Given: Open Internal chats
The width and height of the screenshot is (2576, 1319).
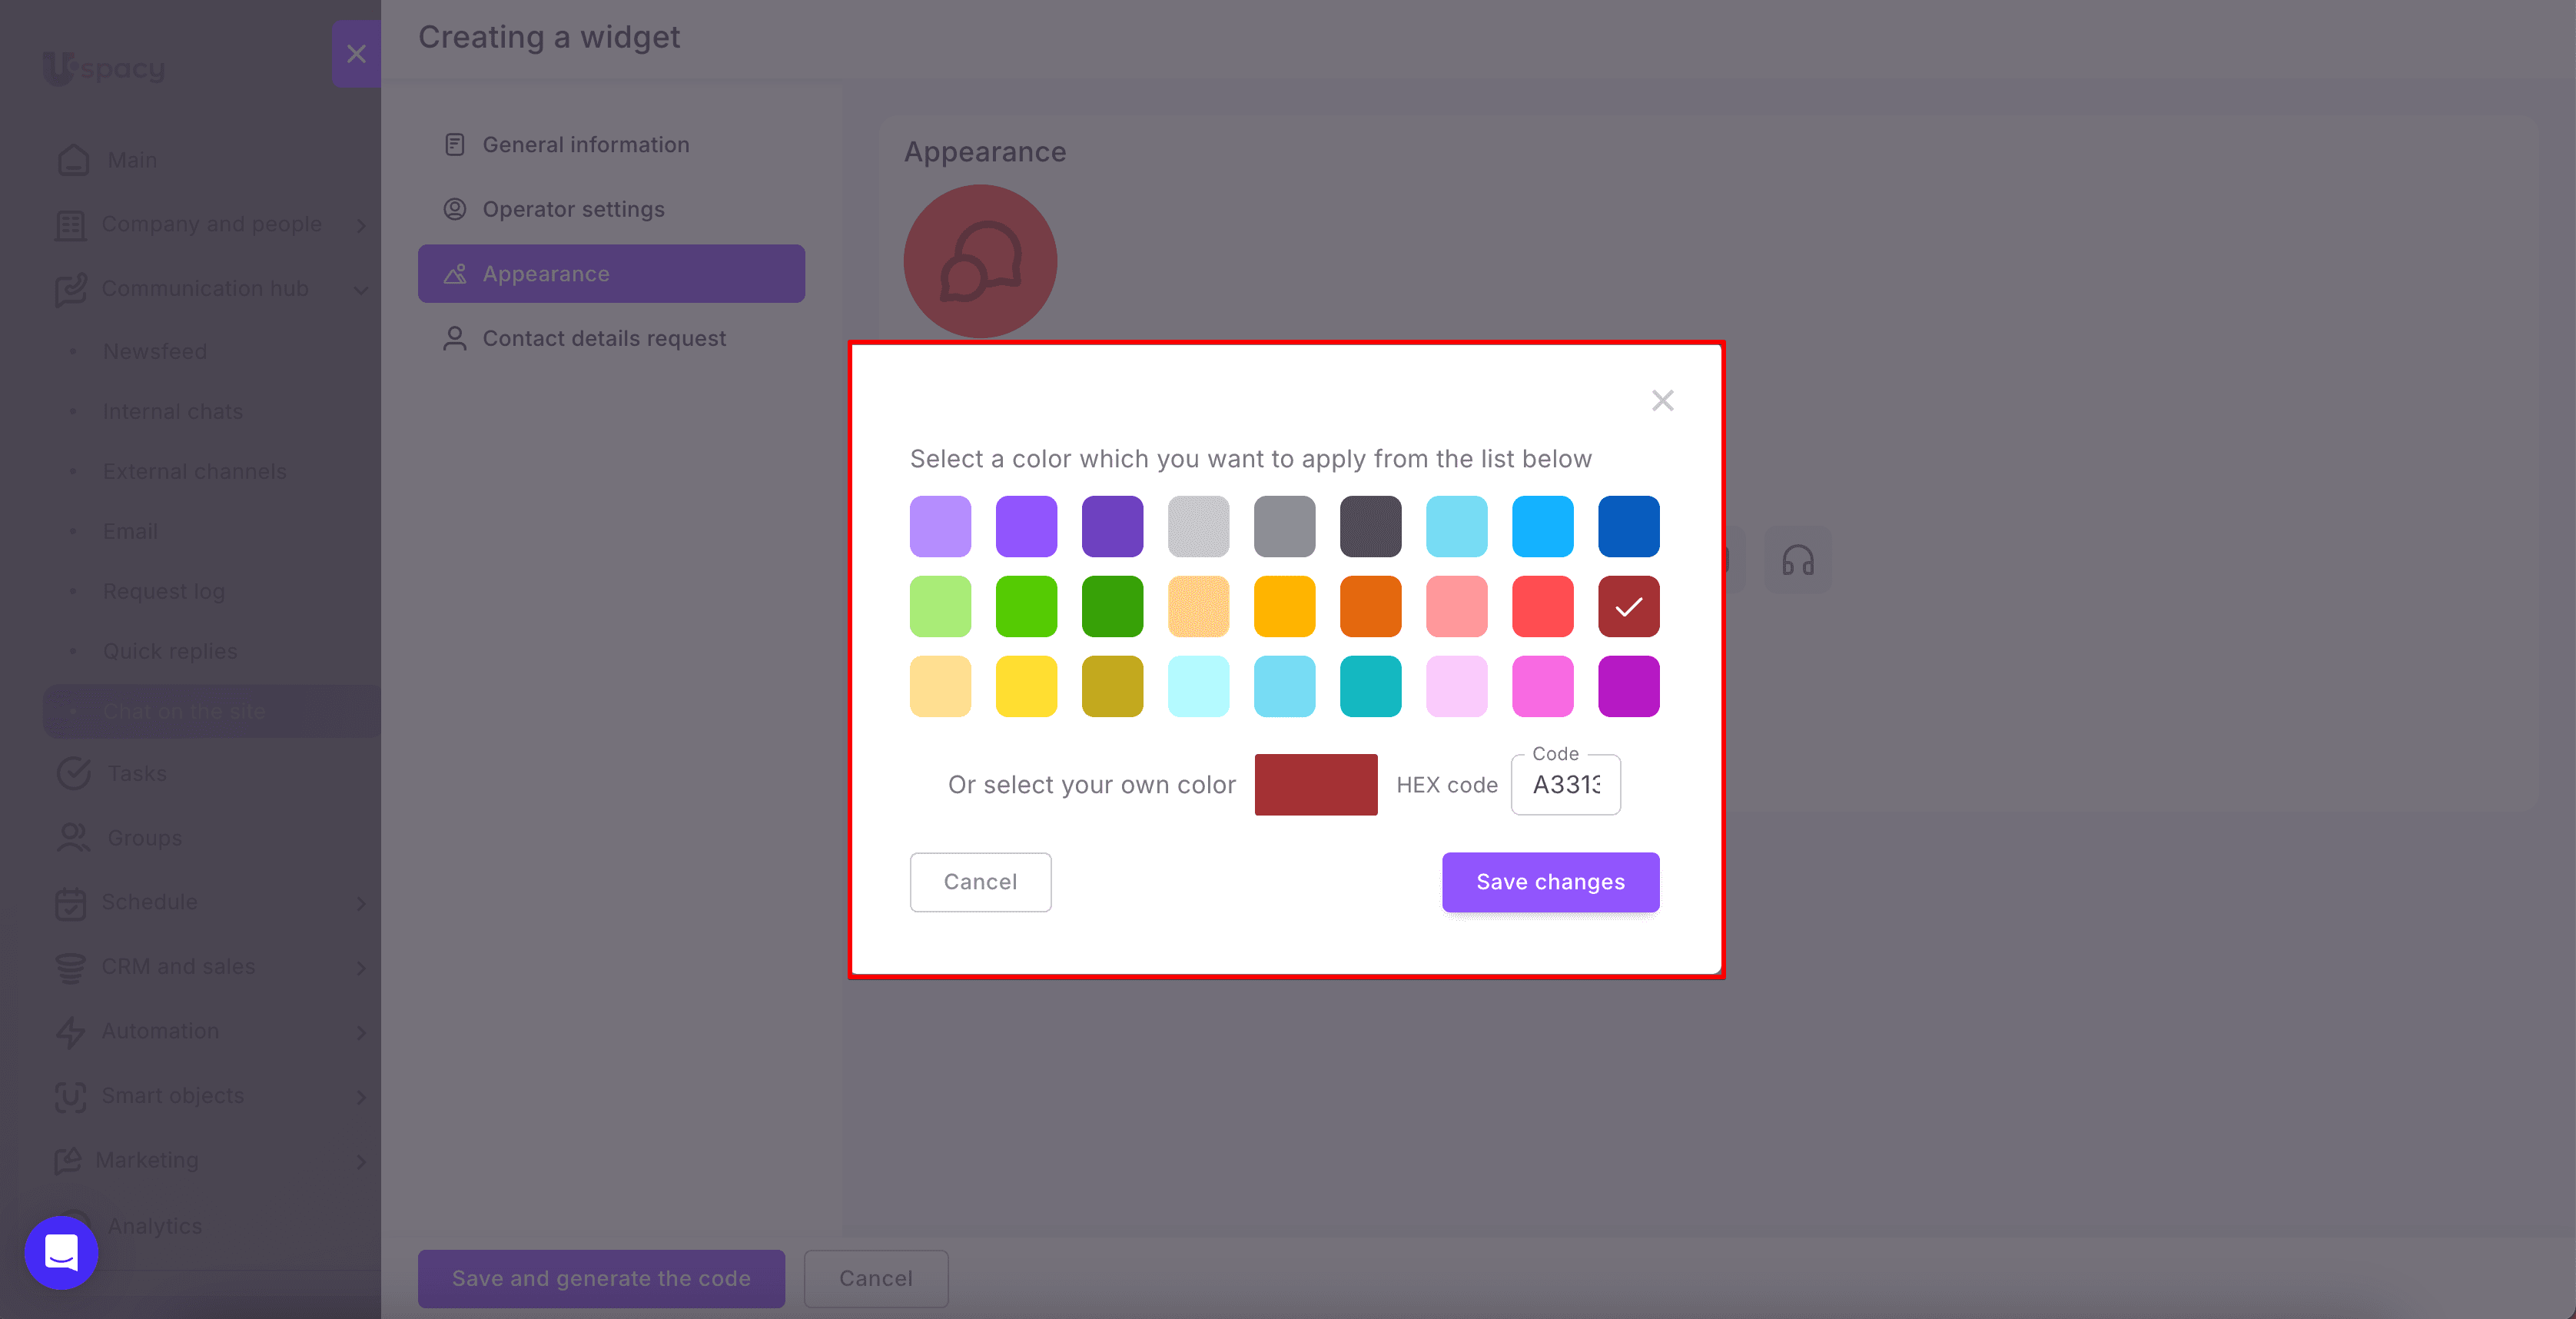Looking at the screenshot, I should (173, 412).
